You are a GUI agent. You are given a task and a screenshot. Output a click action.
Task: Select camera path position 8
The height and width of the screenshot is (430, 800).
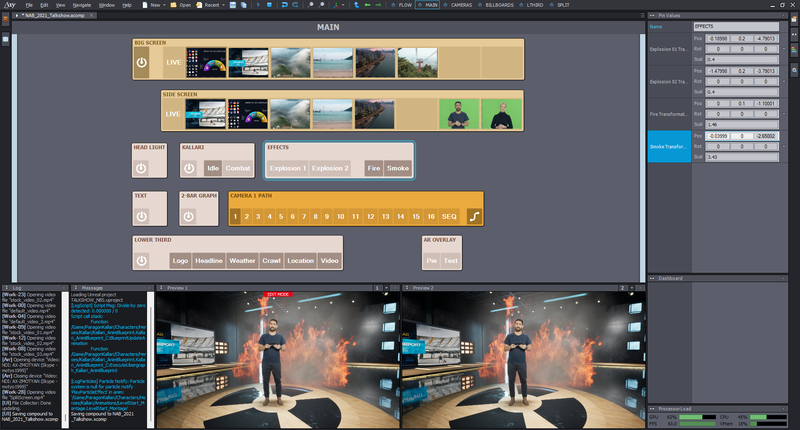click(x=314, y=216)
